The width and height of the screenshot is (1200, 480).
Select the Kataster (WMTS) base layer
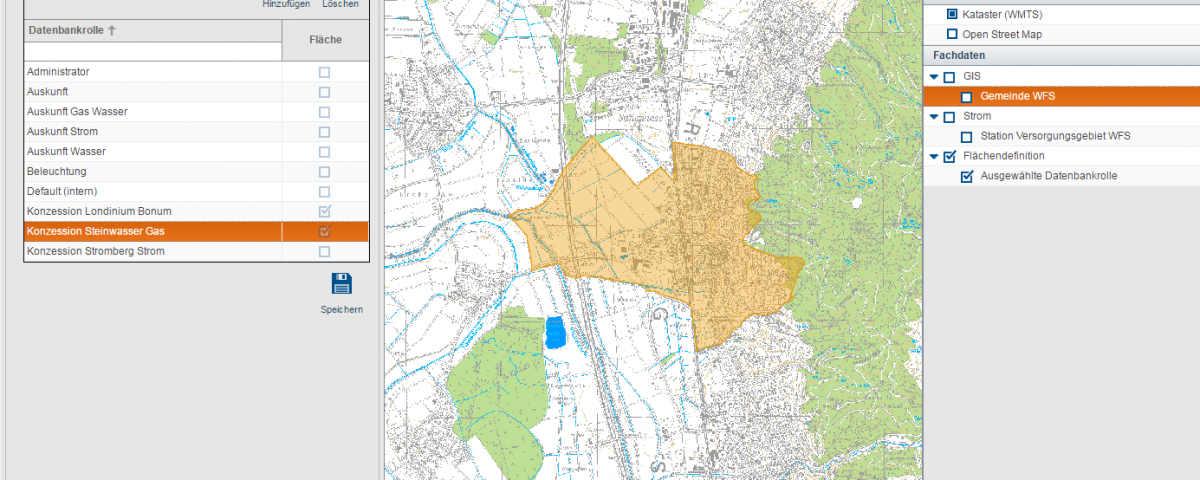point(952,14)
